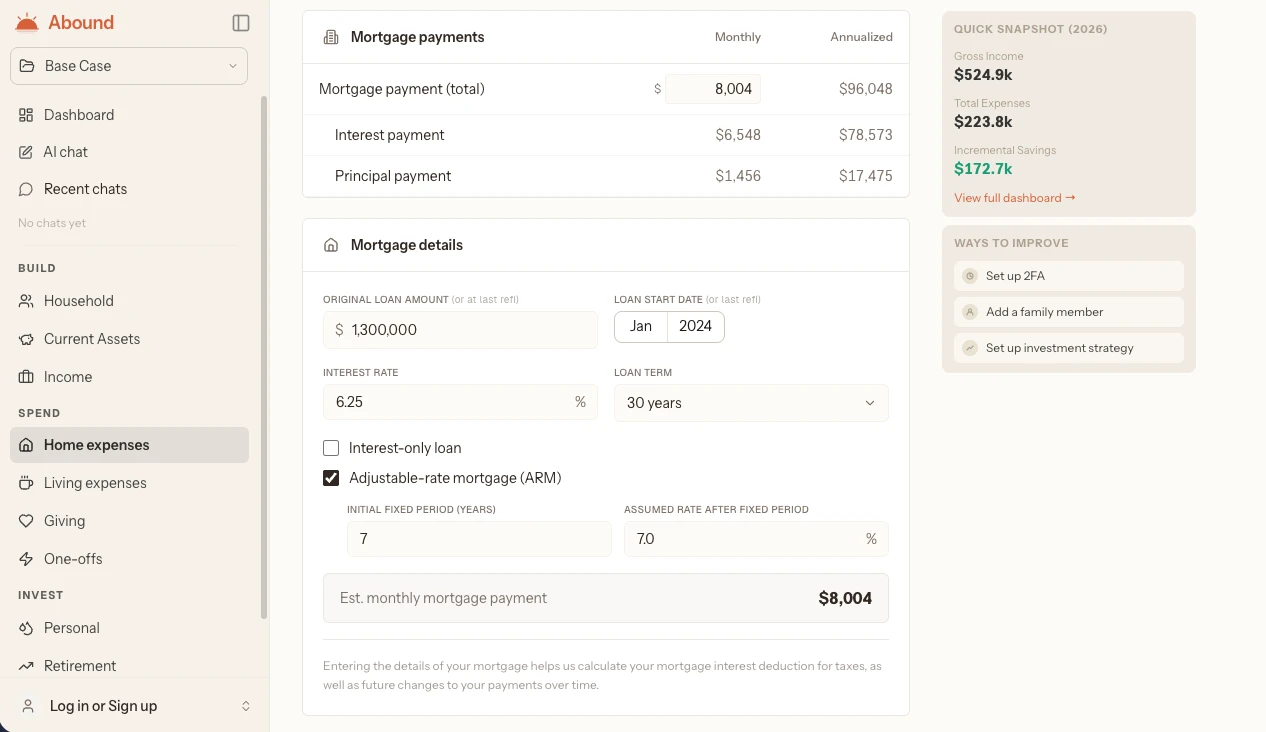Click the Personal invest icon
Image resolution: width=1266 pixels, height=732 pixels.
[x=26, y=628]
